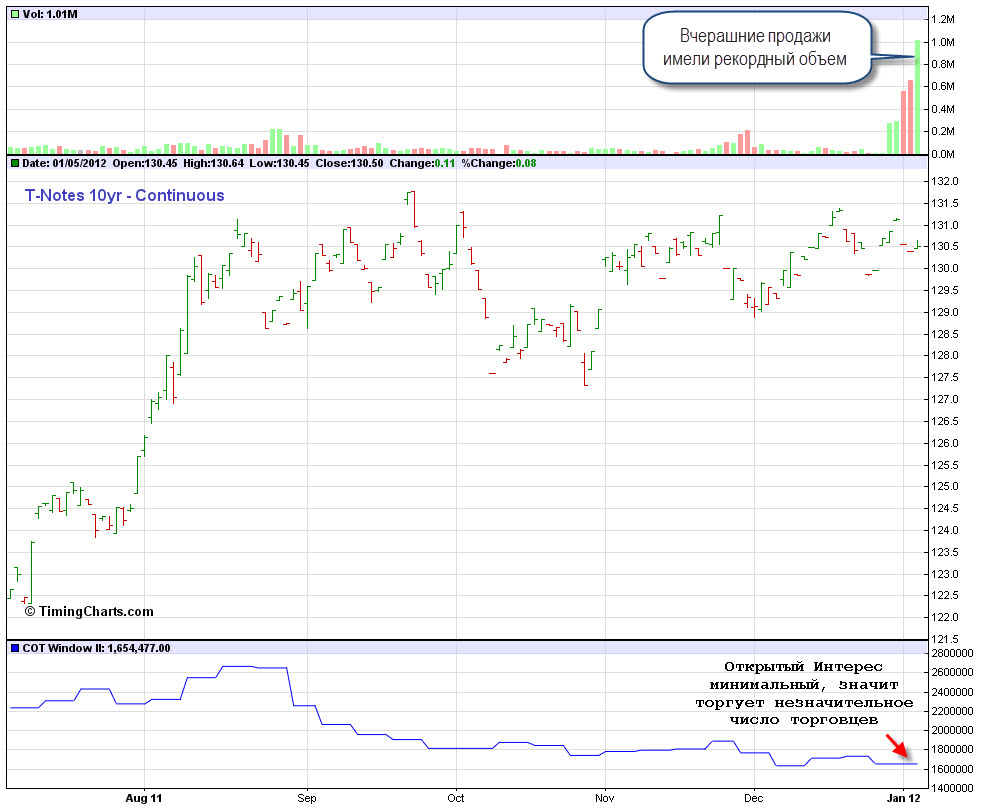986x811 pixels.
Task: Open the TimingCharts.com copyright link
Action: tap(90, 611)
